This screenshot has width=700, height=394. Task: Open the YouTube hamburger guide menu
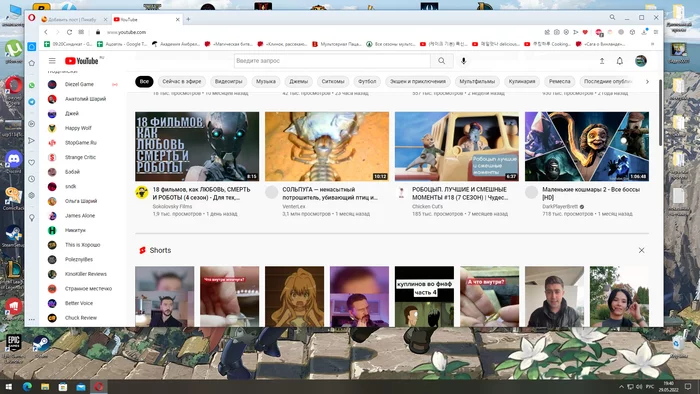(52, 61)
